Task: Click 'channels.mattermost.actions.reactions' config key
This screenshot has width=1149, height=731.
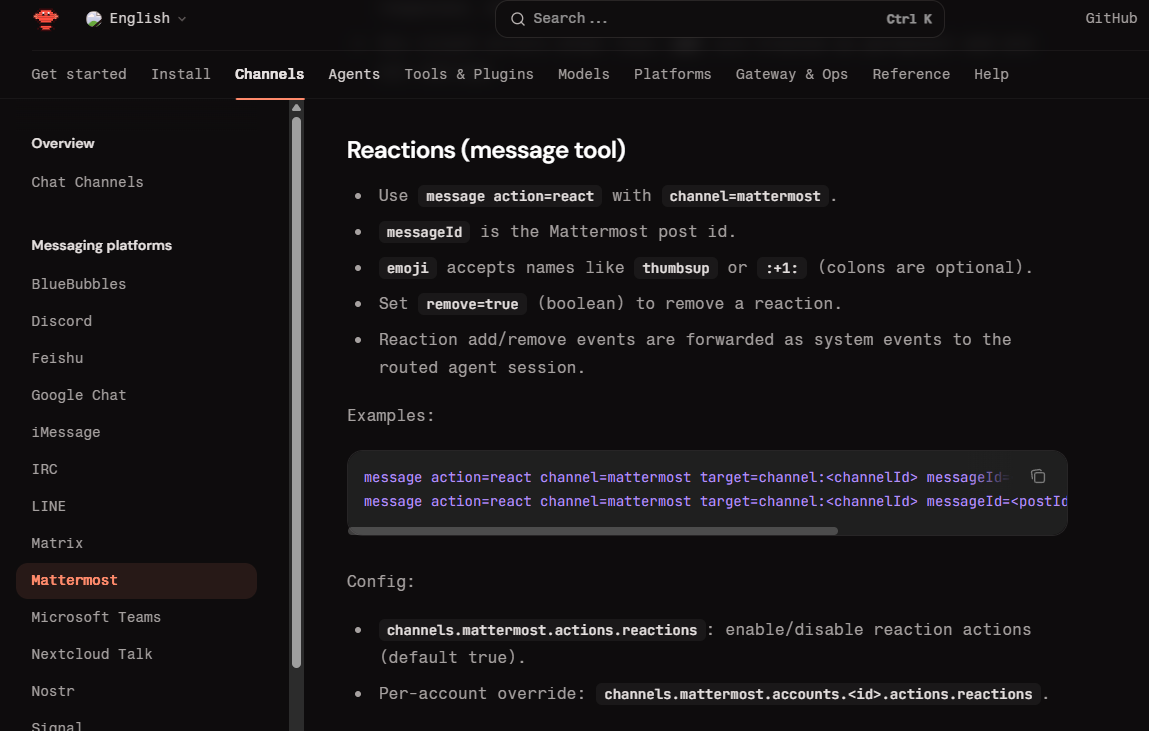Action: [542, 630]
